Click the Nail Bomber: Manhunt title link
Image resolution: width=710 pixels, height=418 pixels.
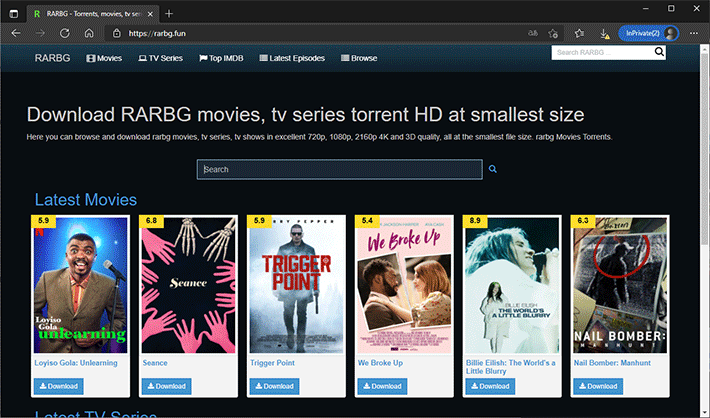(612, 363)
